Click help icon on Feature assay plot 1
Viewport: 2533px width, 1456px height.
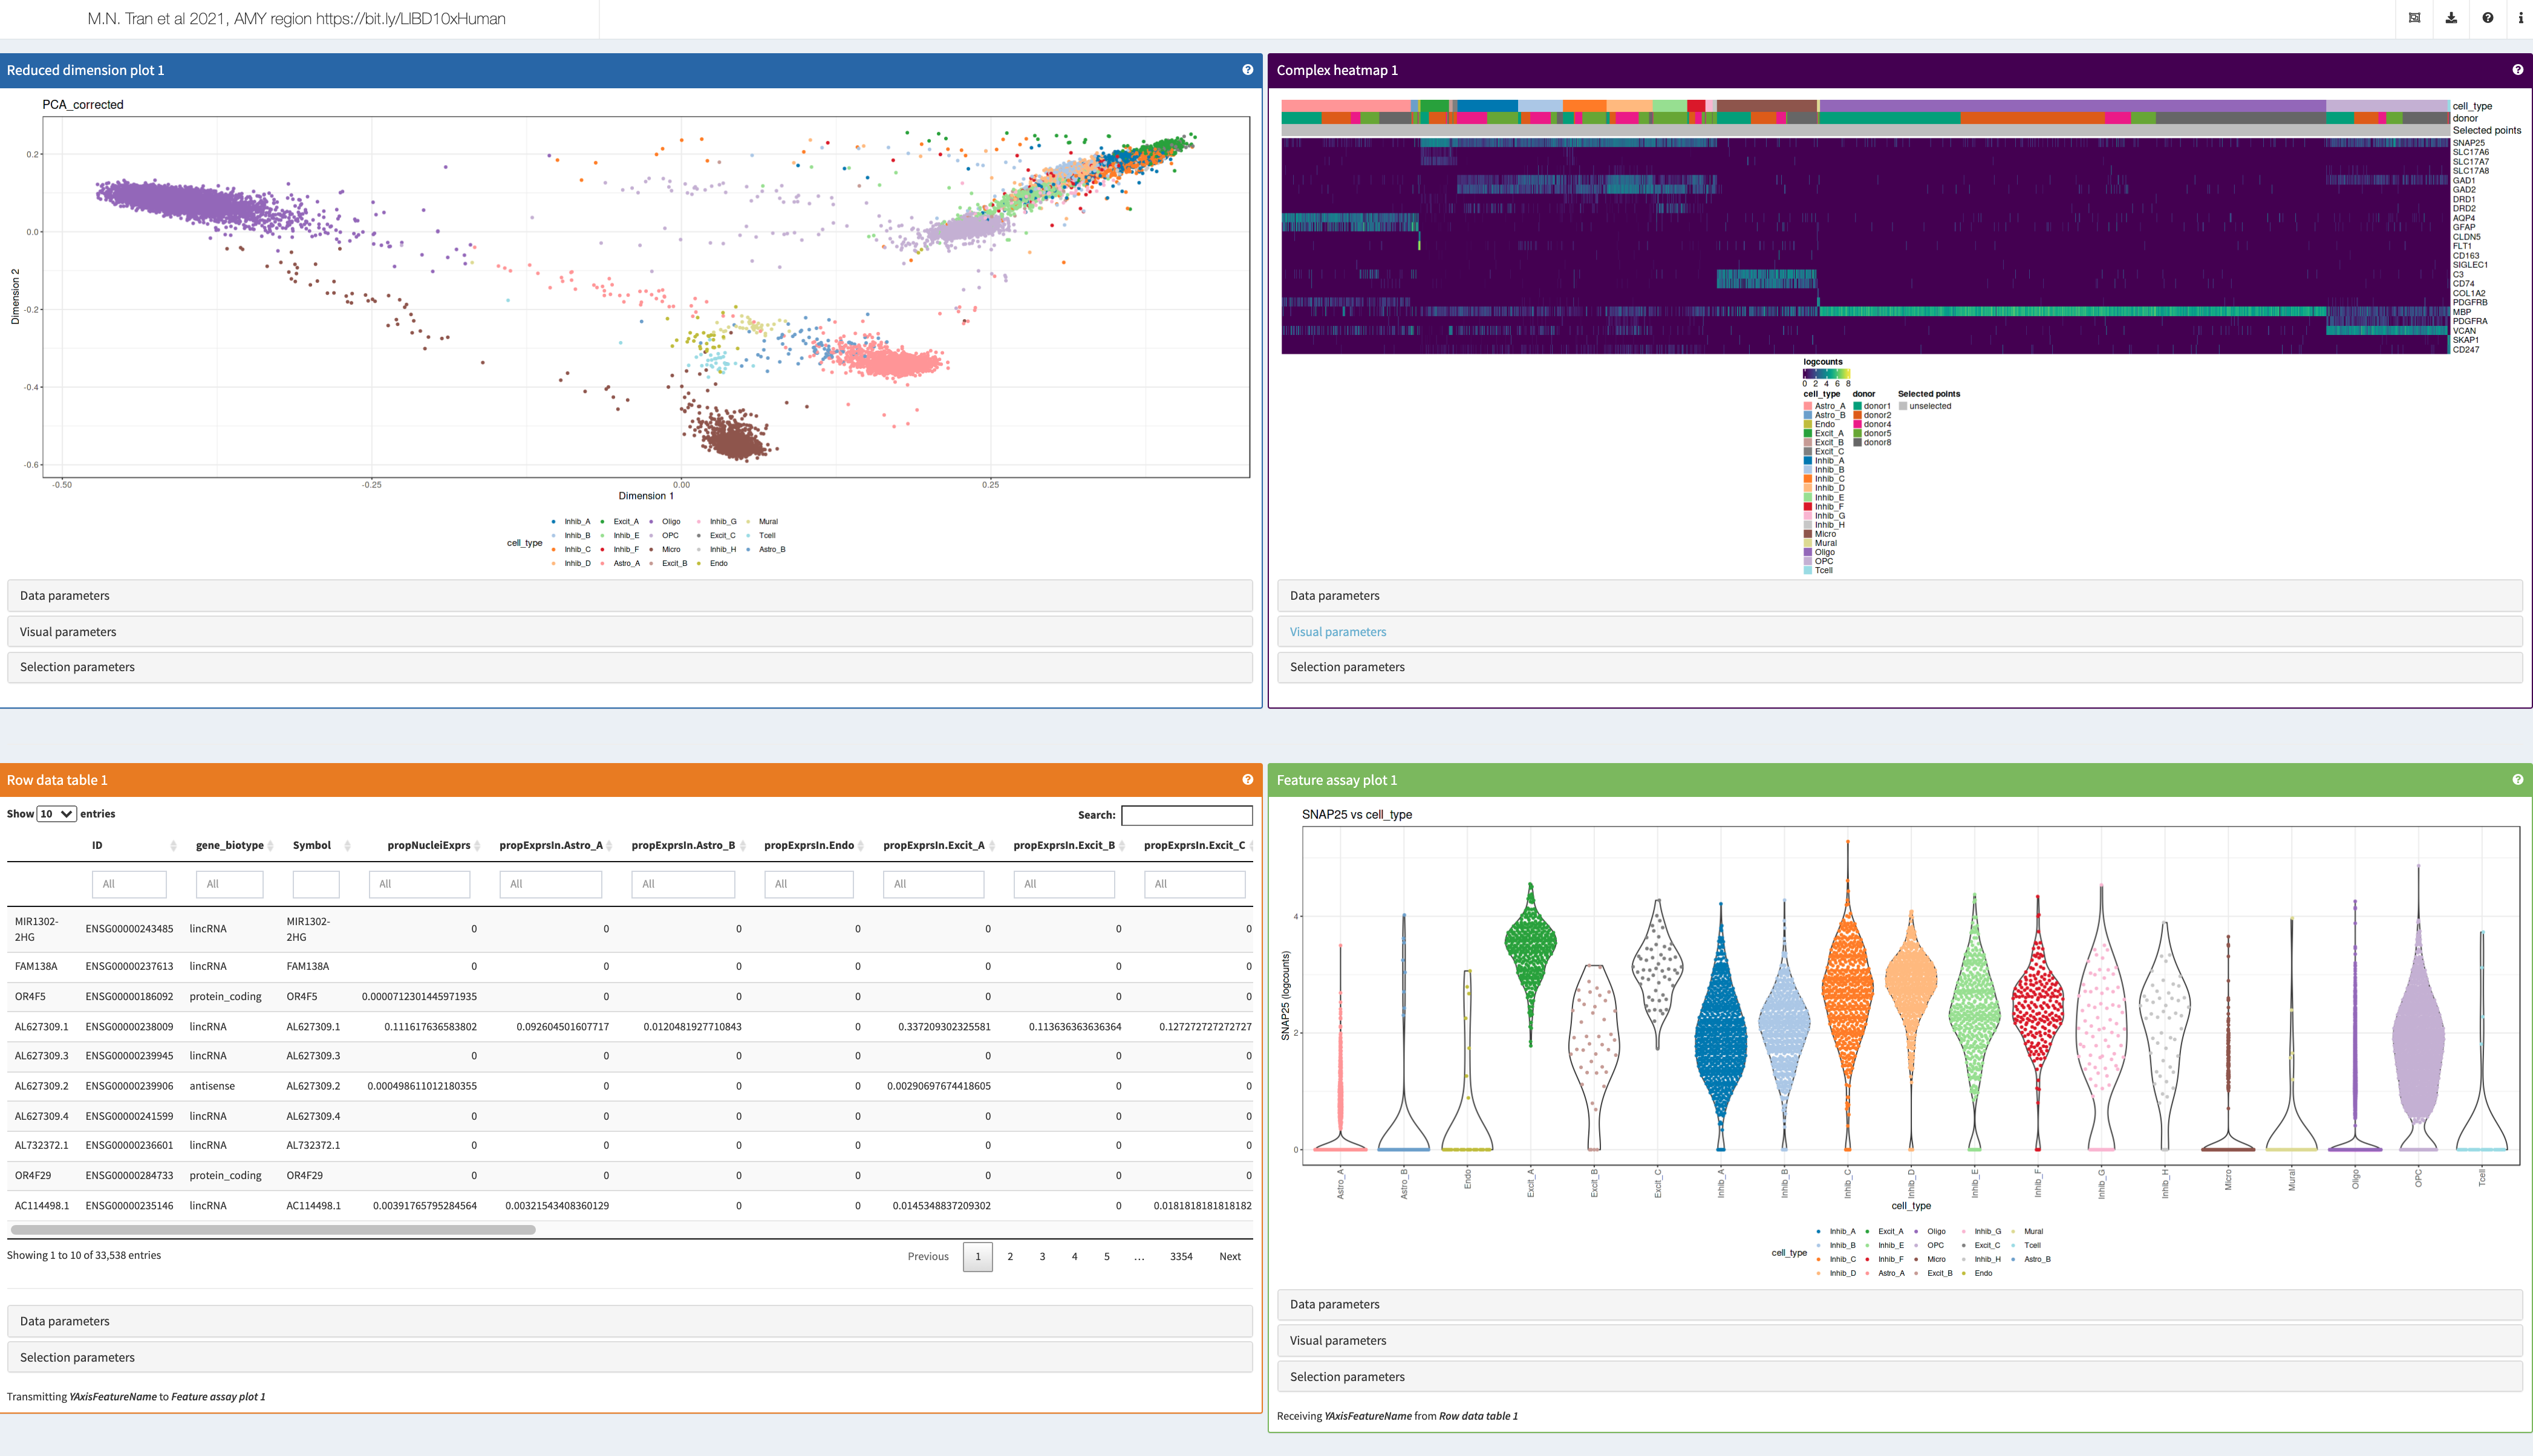pos(2517,780)
